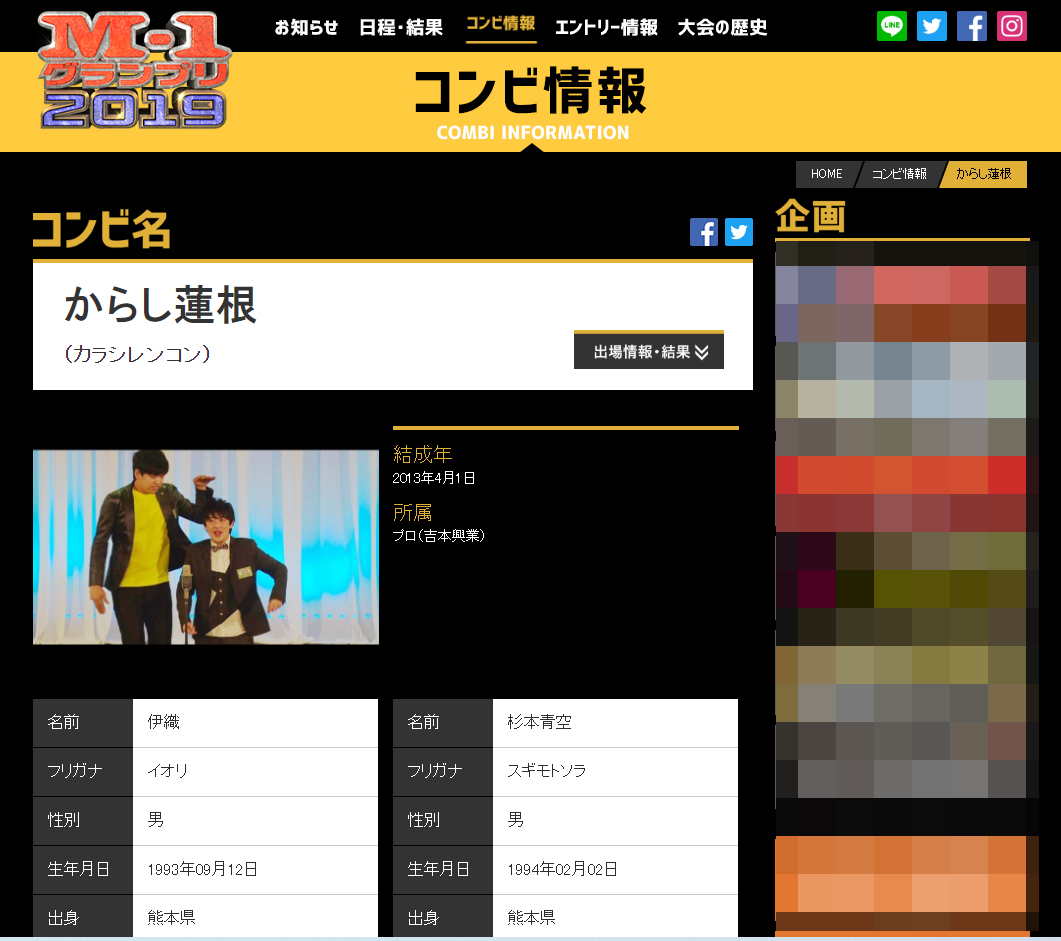Open the お知らせ menu item
1061x941 pixels.
[306, 27]
